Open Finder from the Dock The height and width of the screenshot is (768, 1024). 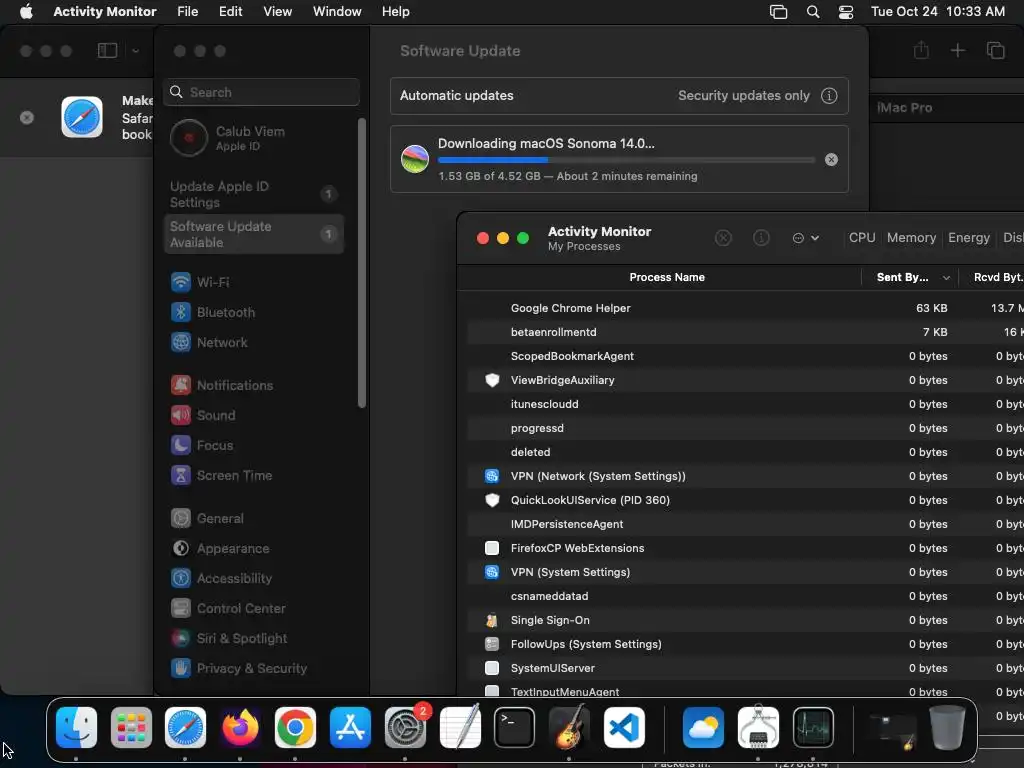click(76, 727)
